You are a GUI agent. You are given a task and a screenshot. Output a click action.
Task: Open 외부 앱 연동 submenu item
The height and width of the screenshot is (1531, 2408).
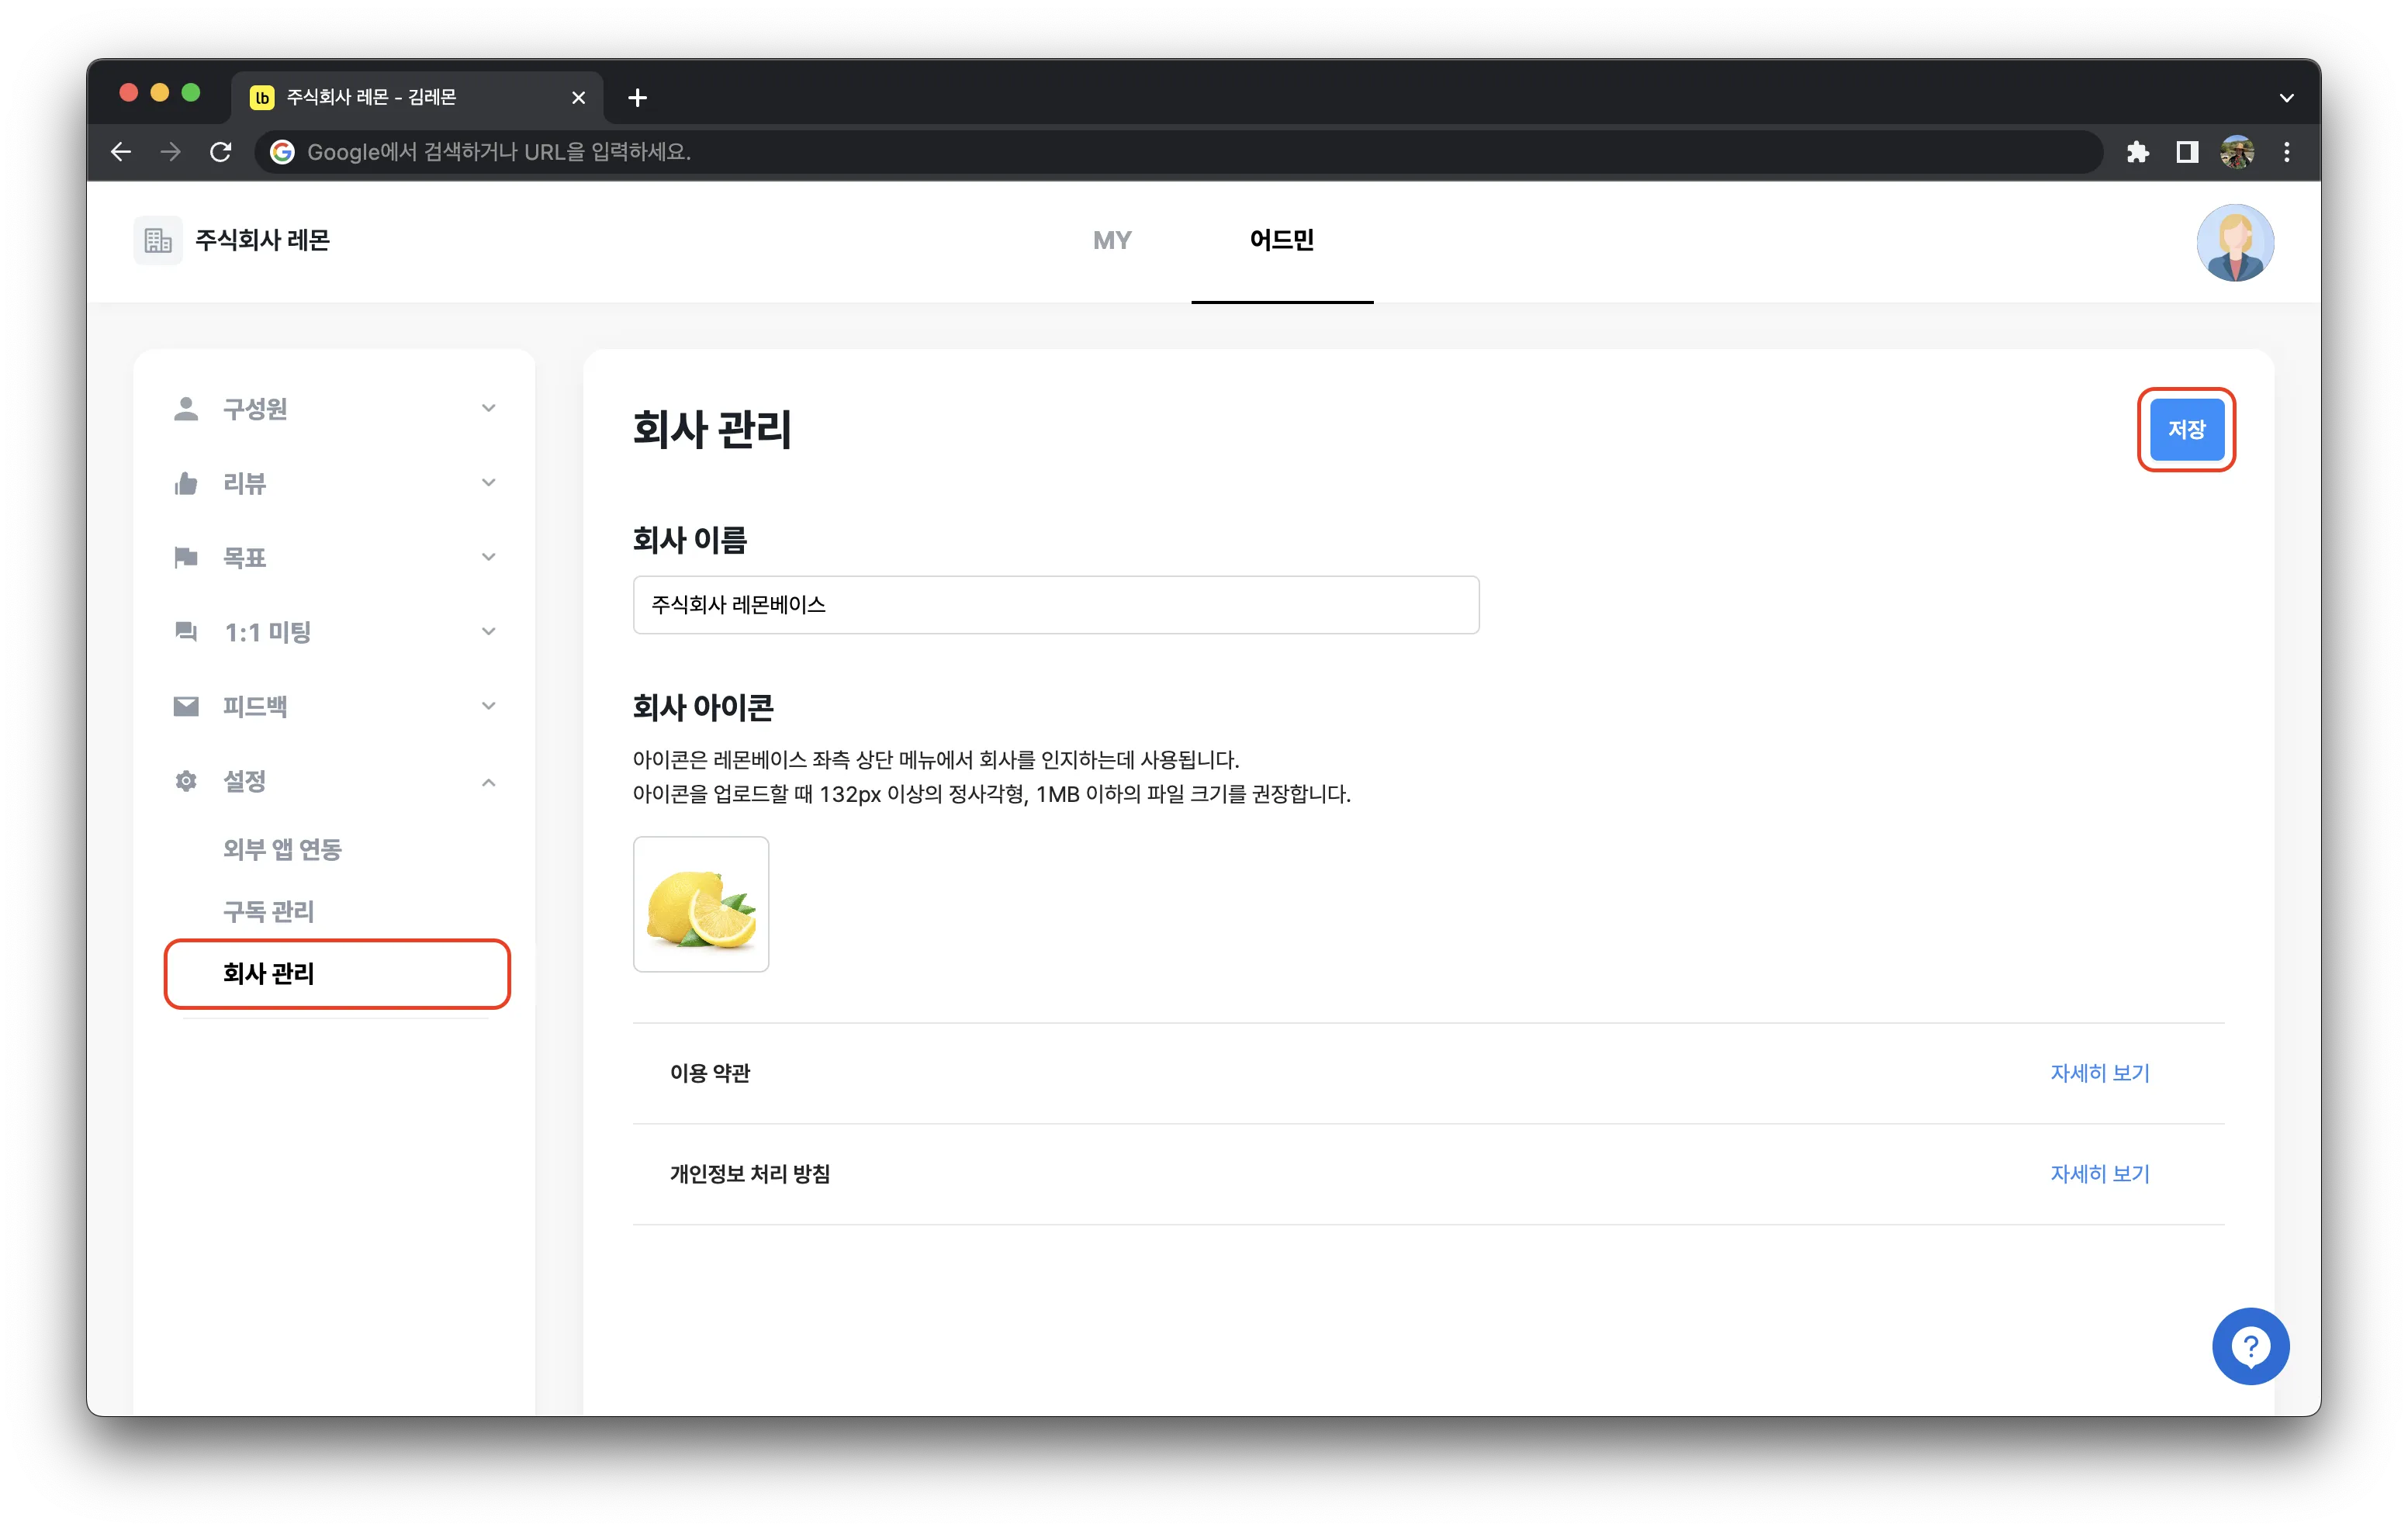point(282,850)
